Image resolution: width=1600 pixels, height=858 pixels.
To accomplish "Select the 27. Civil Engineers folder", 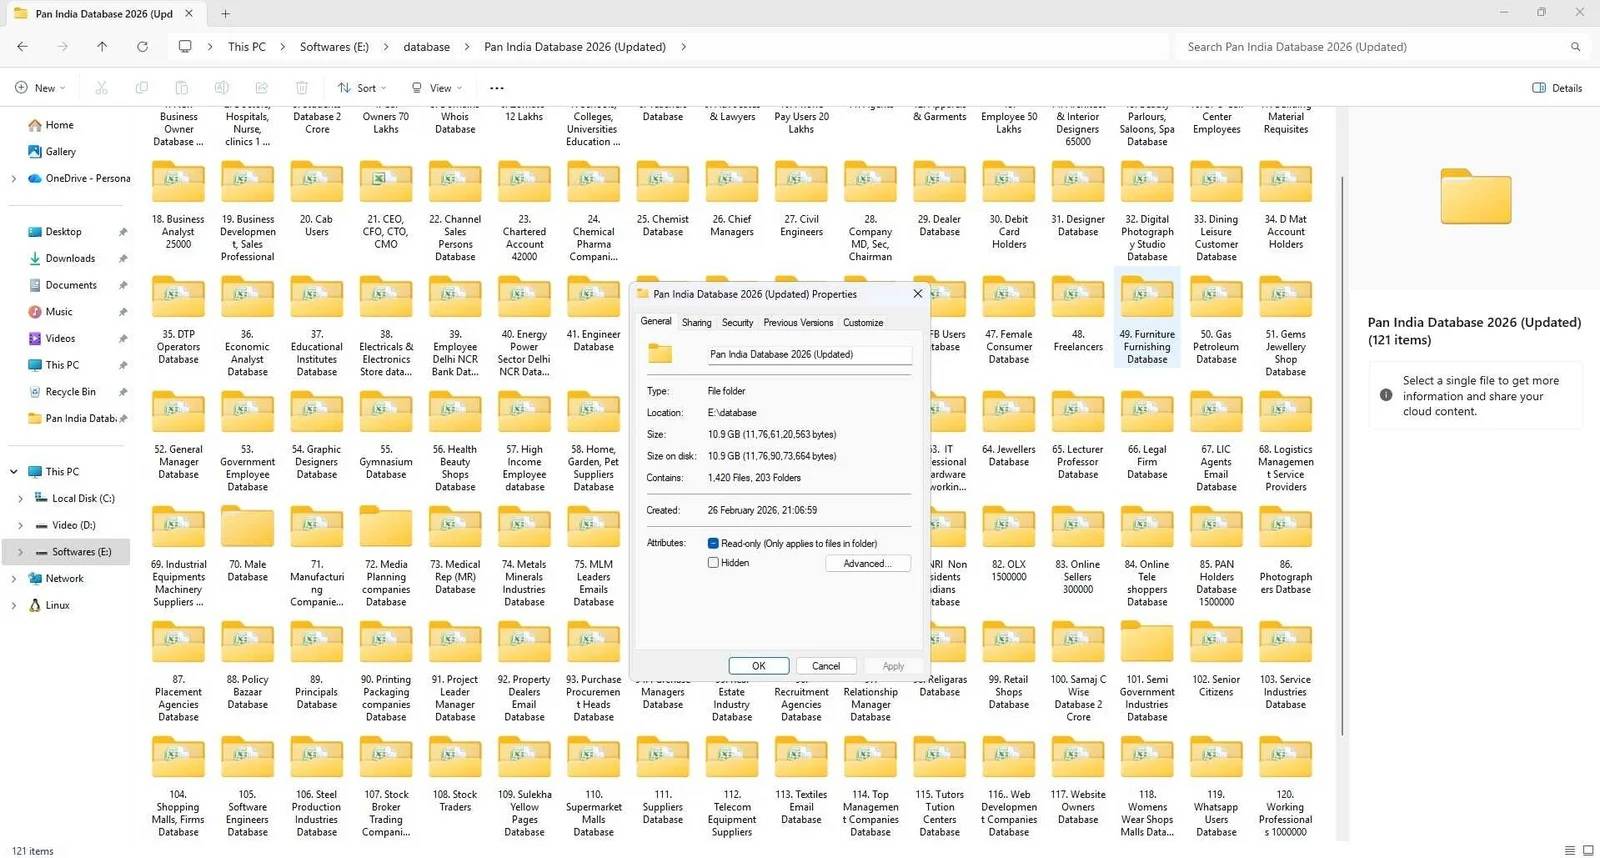I will point(801,199).
